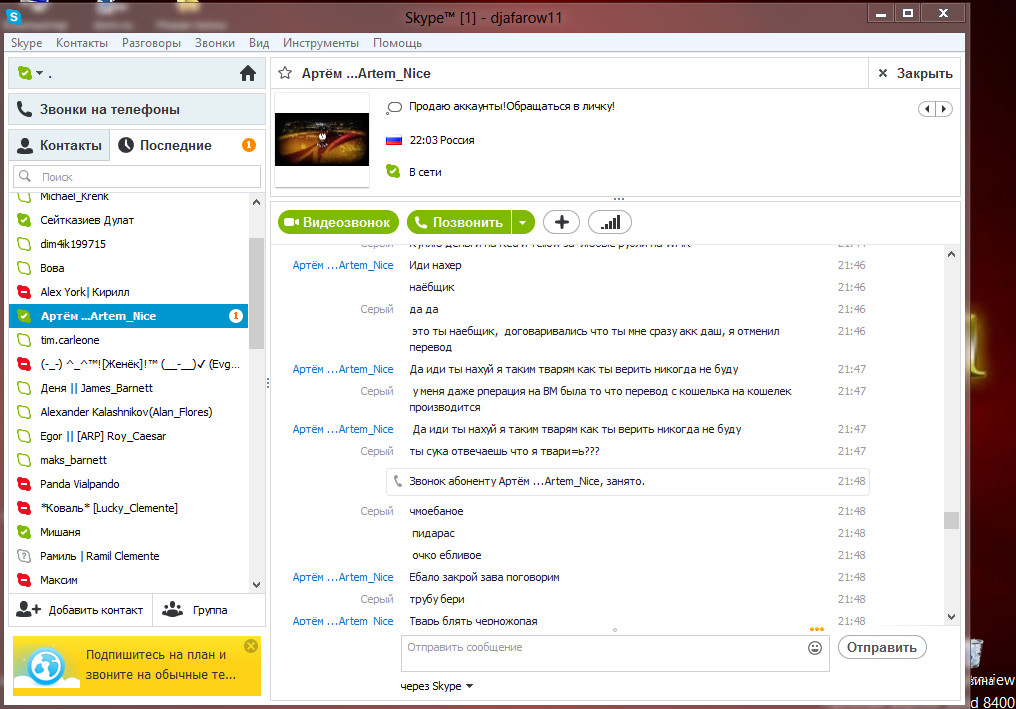Open Звонки на телефоны panel

coord(137,110)
